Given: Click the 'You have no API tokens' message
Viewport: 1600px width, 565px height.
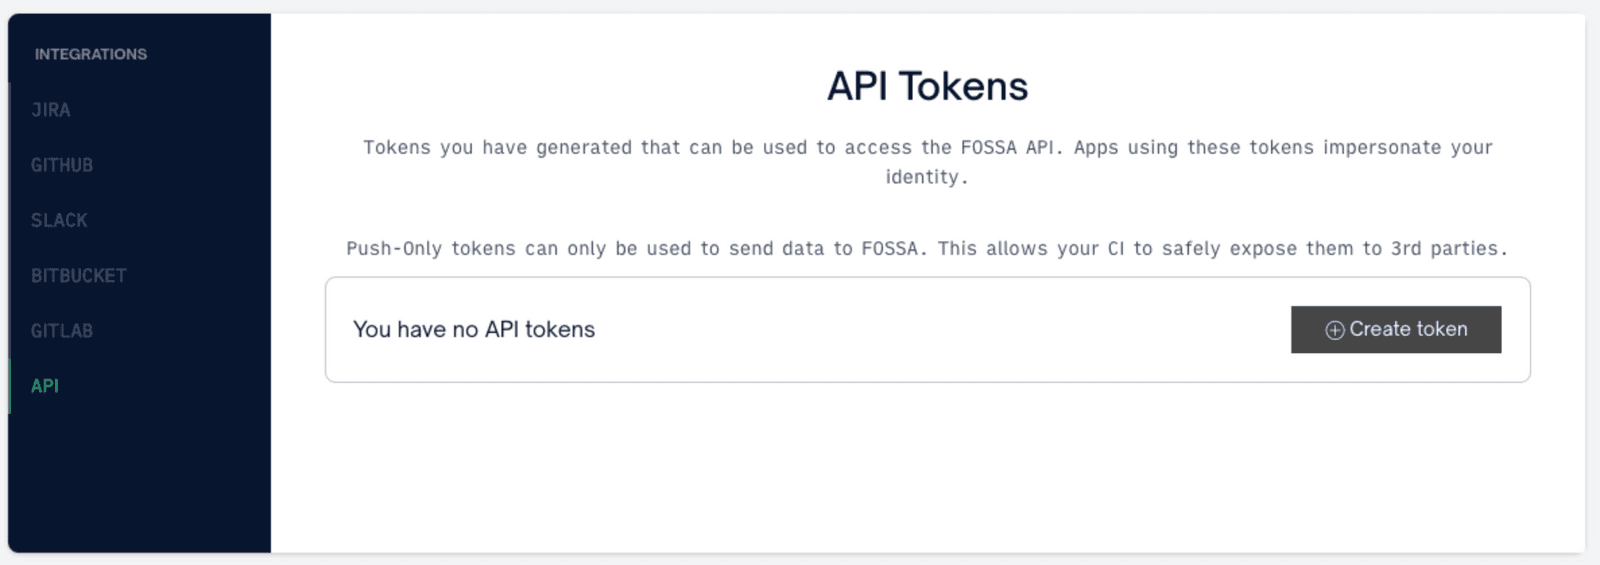Looking at the screenshot, I should [x=474, y=330].
